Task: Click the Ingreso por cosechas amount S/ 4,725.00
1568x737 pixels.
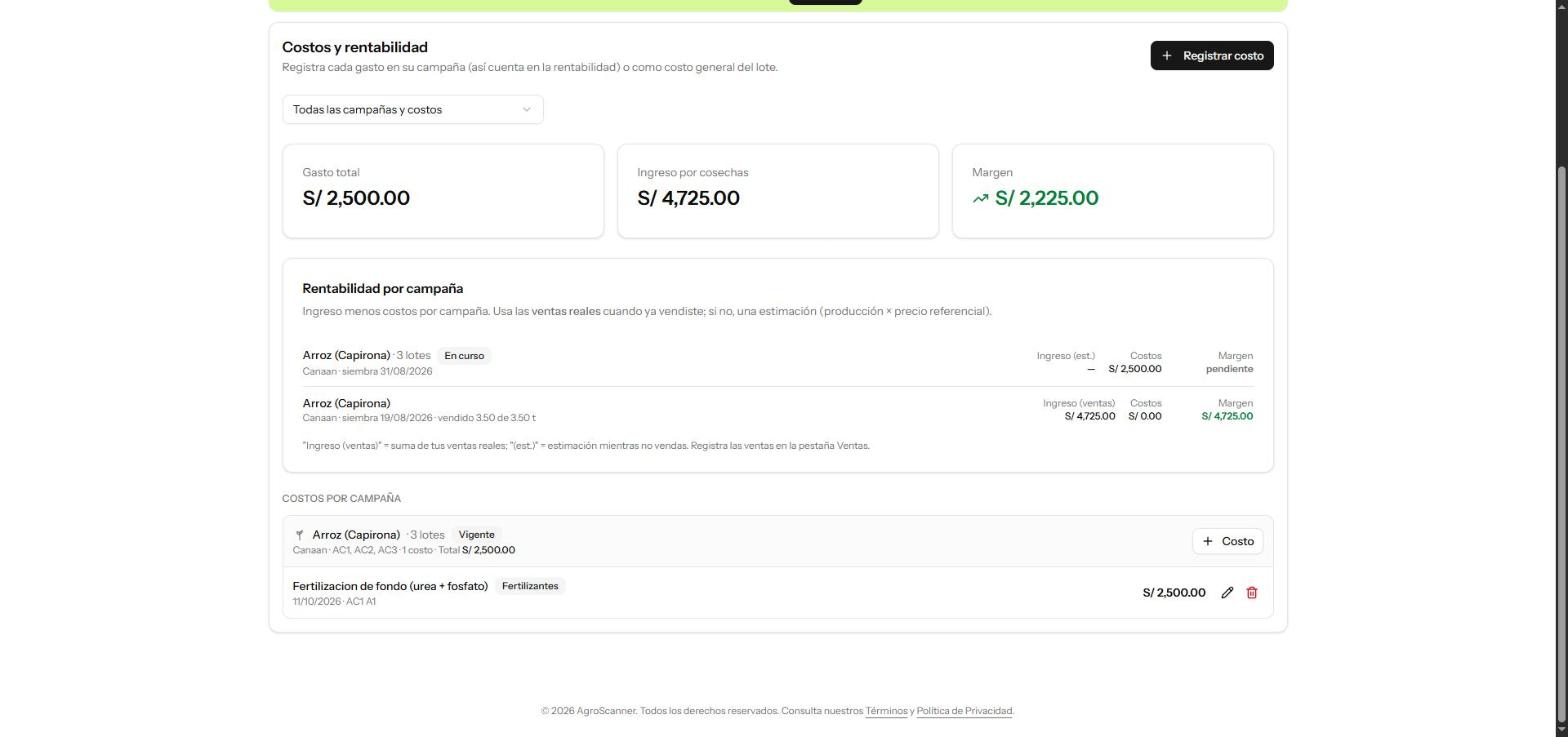Action: (x=688, y=198)
